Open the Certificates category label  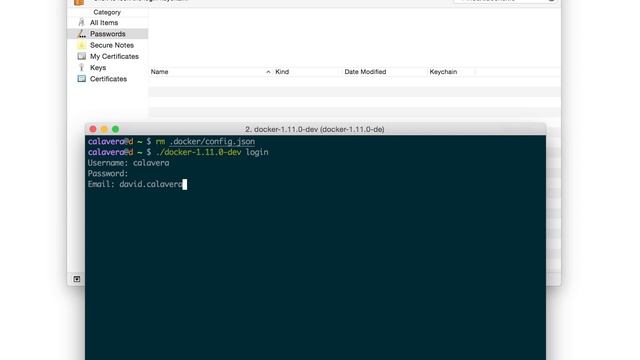point(108,79)
